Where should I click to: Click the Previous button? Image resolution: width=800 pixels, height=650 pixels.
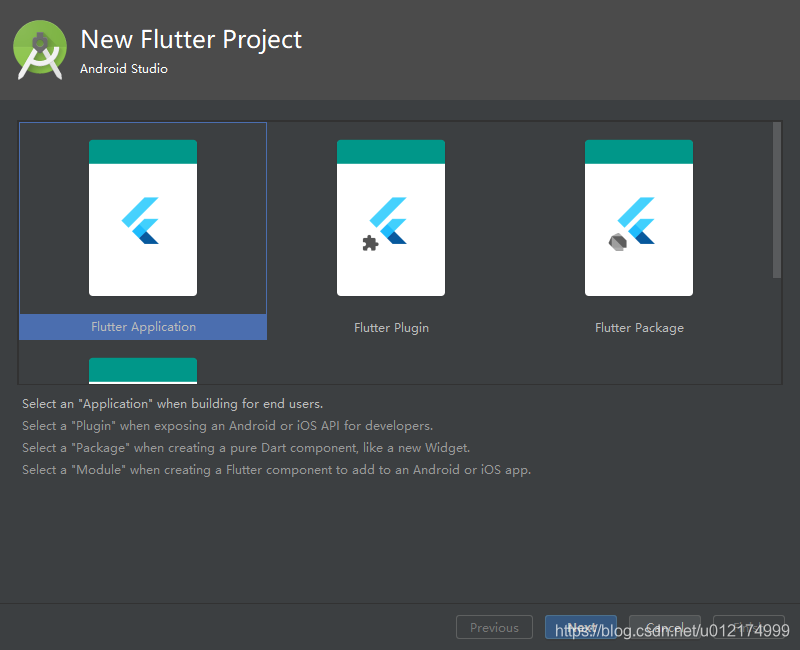pyautogui.click(x=494, y=627)
